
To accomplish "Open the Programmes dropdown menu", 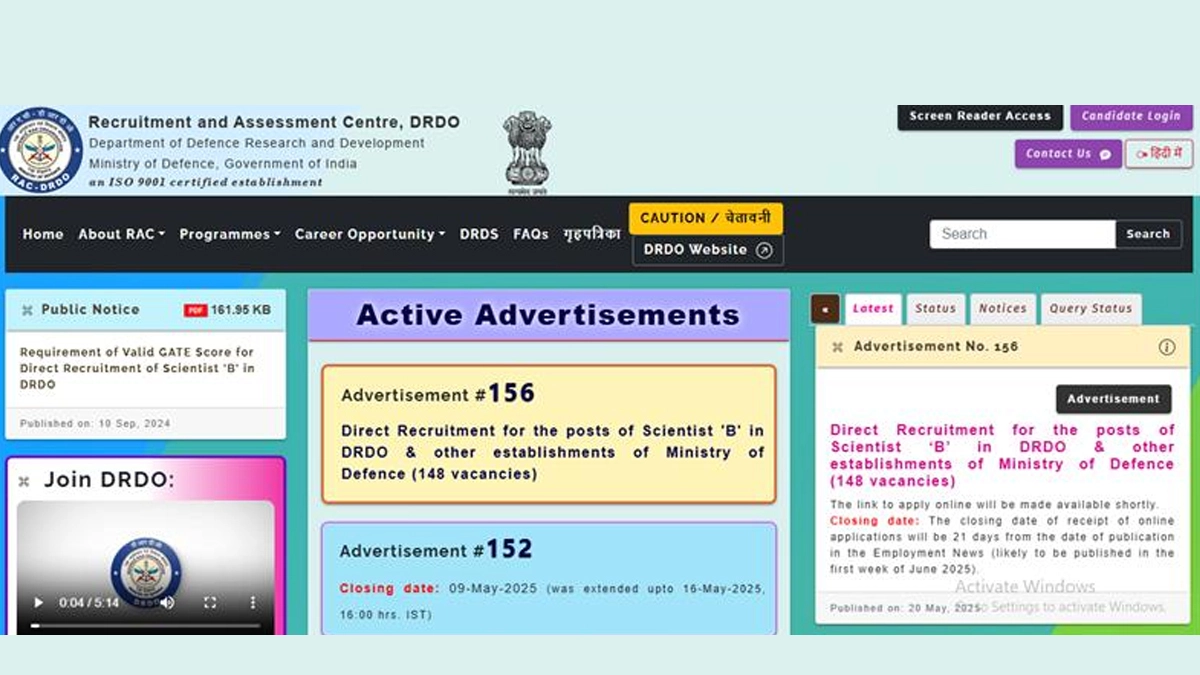I will 229,234.
